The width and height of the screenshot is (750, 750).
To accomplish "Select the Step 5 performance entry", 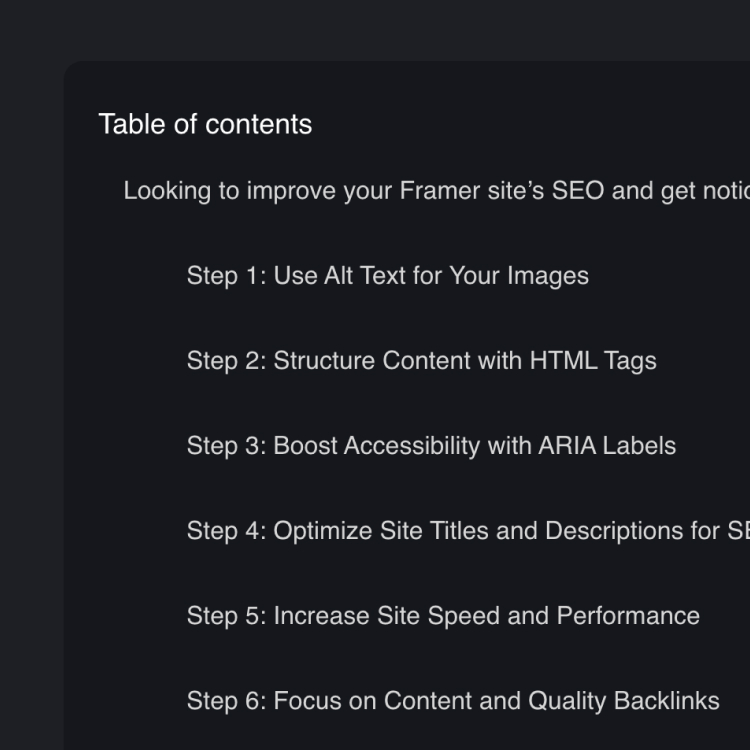I will pyautogui.click(x=443, y=615).
